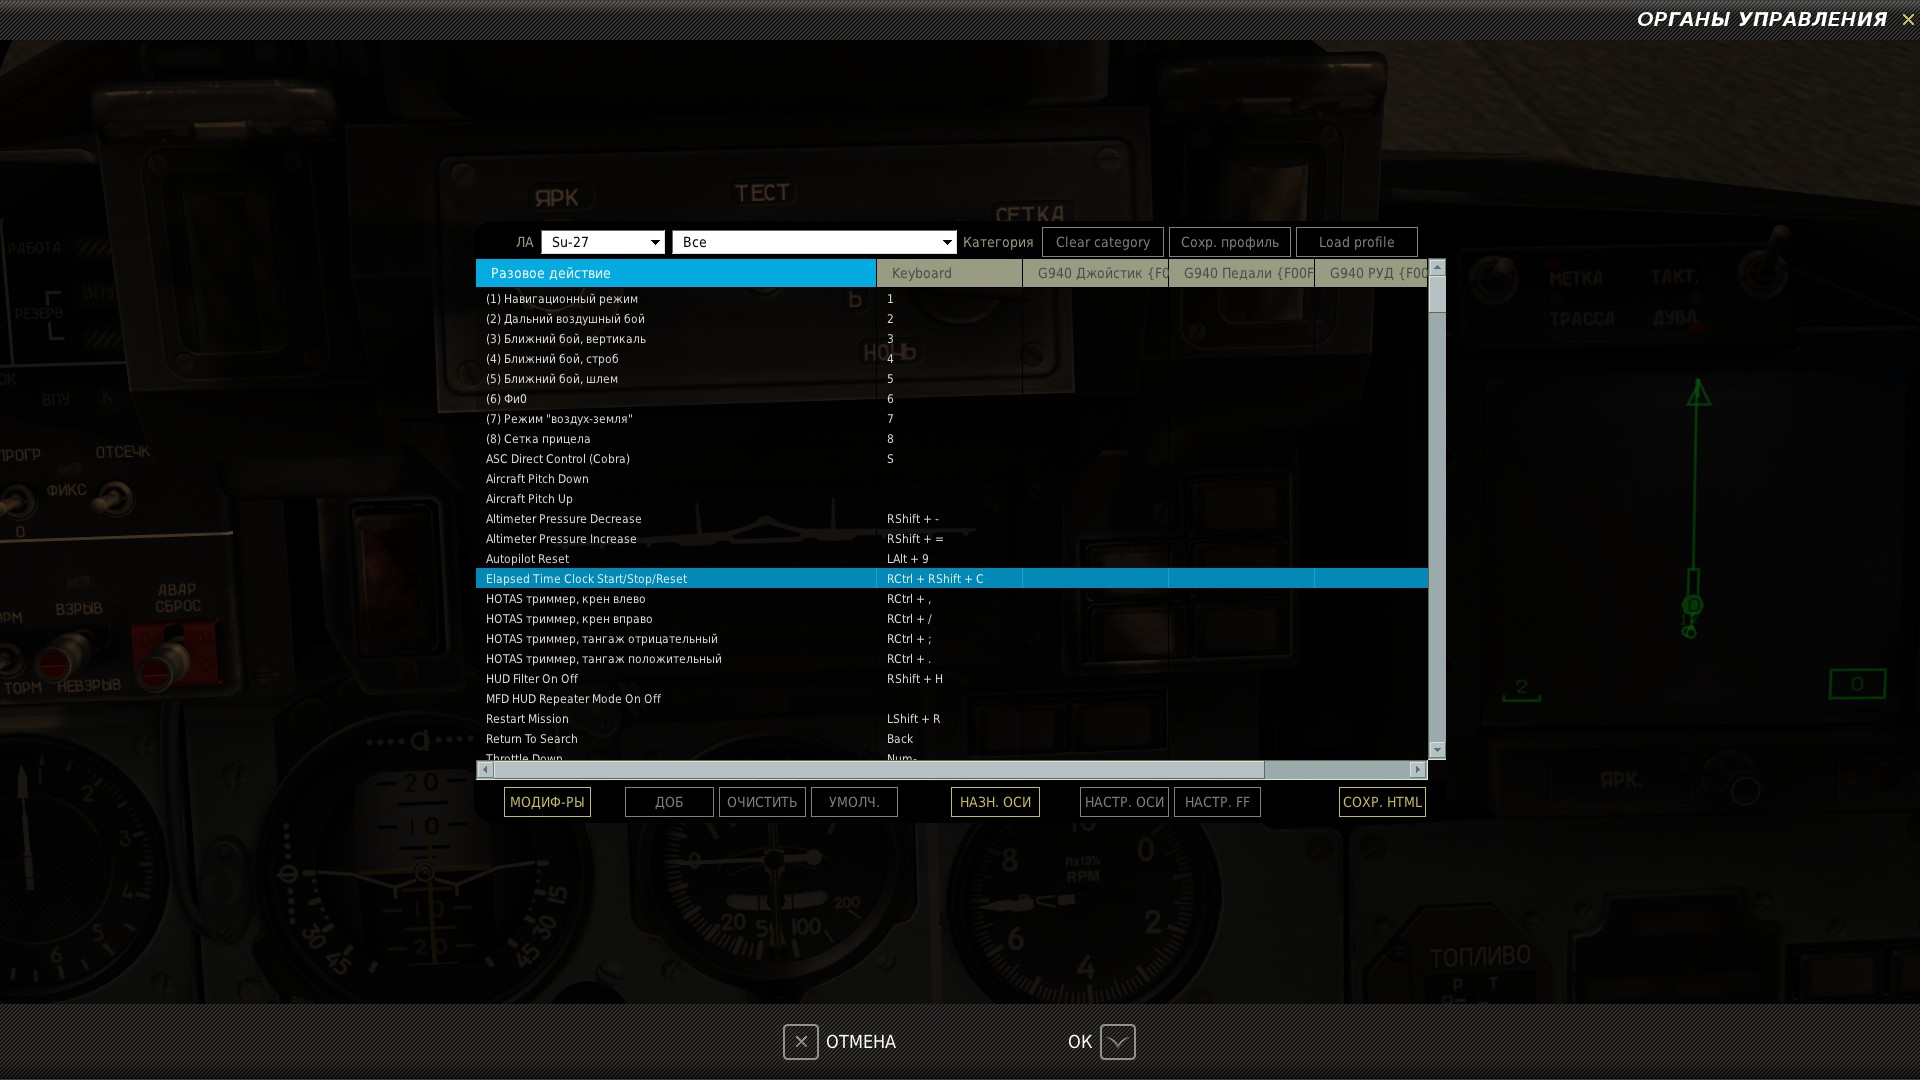Screen dimensions: 1920x1080
Task: Click the RShift + = keyboard binding cell
Action: coord(949,539)
